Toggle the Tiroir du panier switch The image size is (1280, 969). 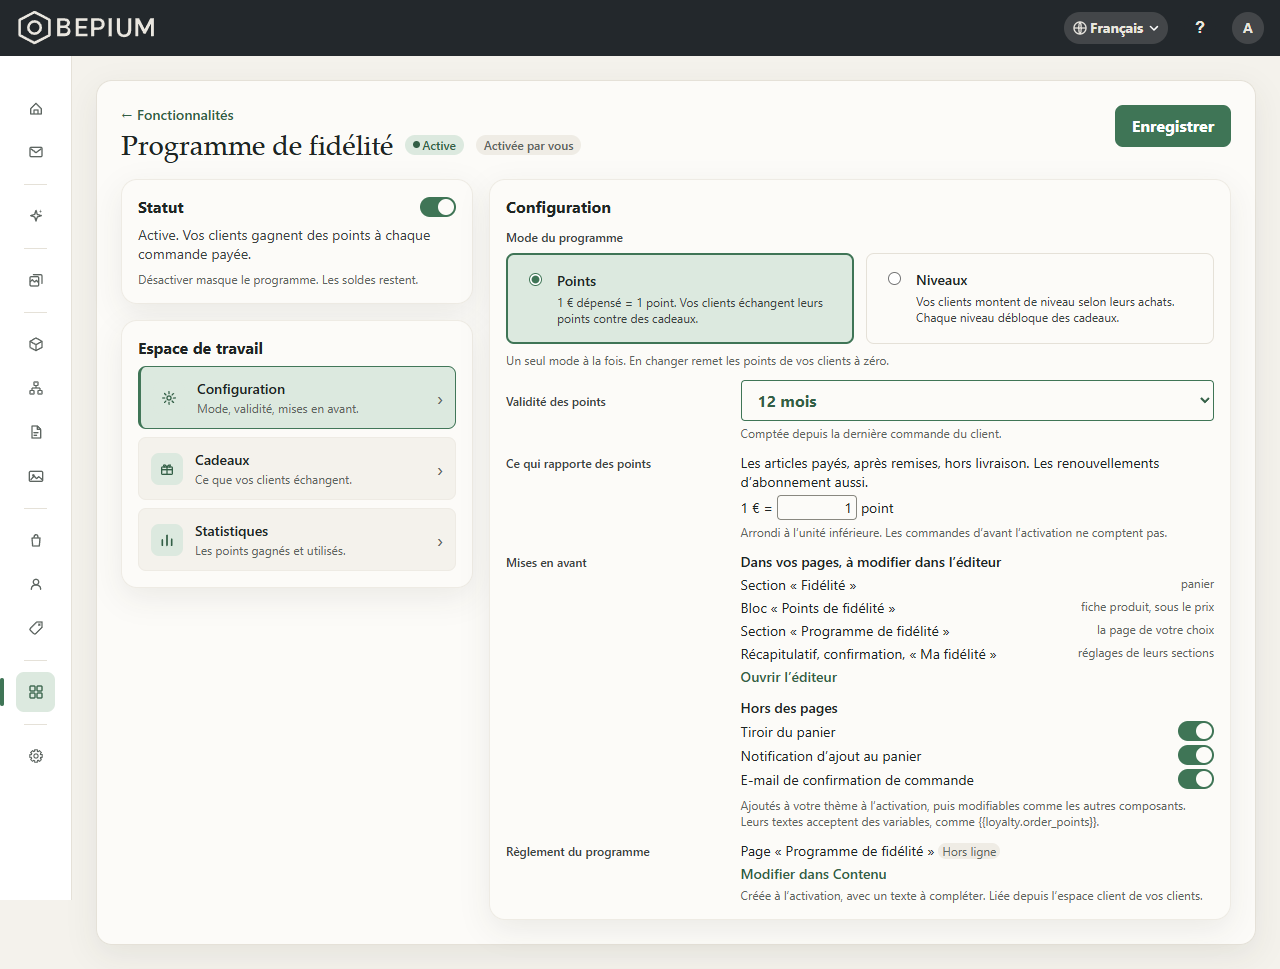click(1196, 731)
